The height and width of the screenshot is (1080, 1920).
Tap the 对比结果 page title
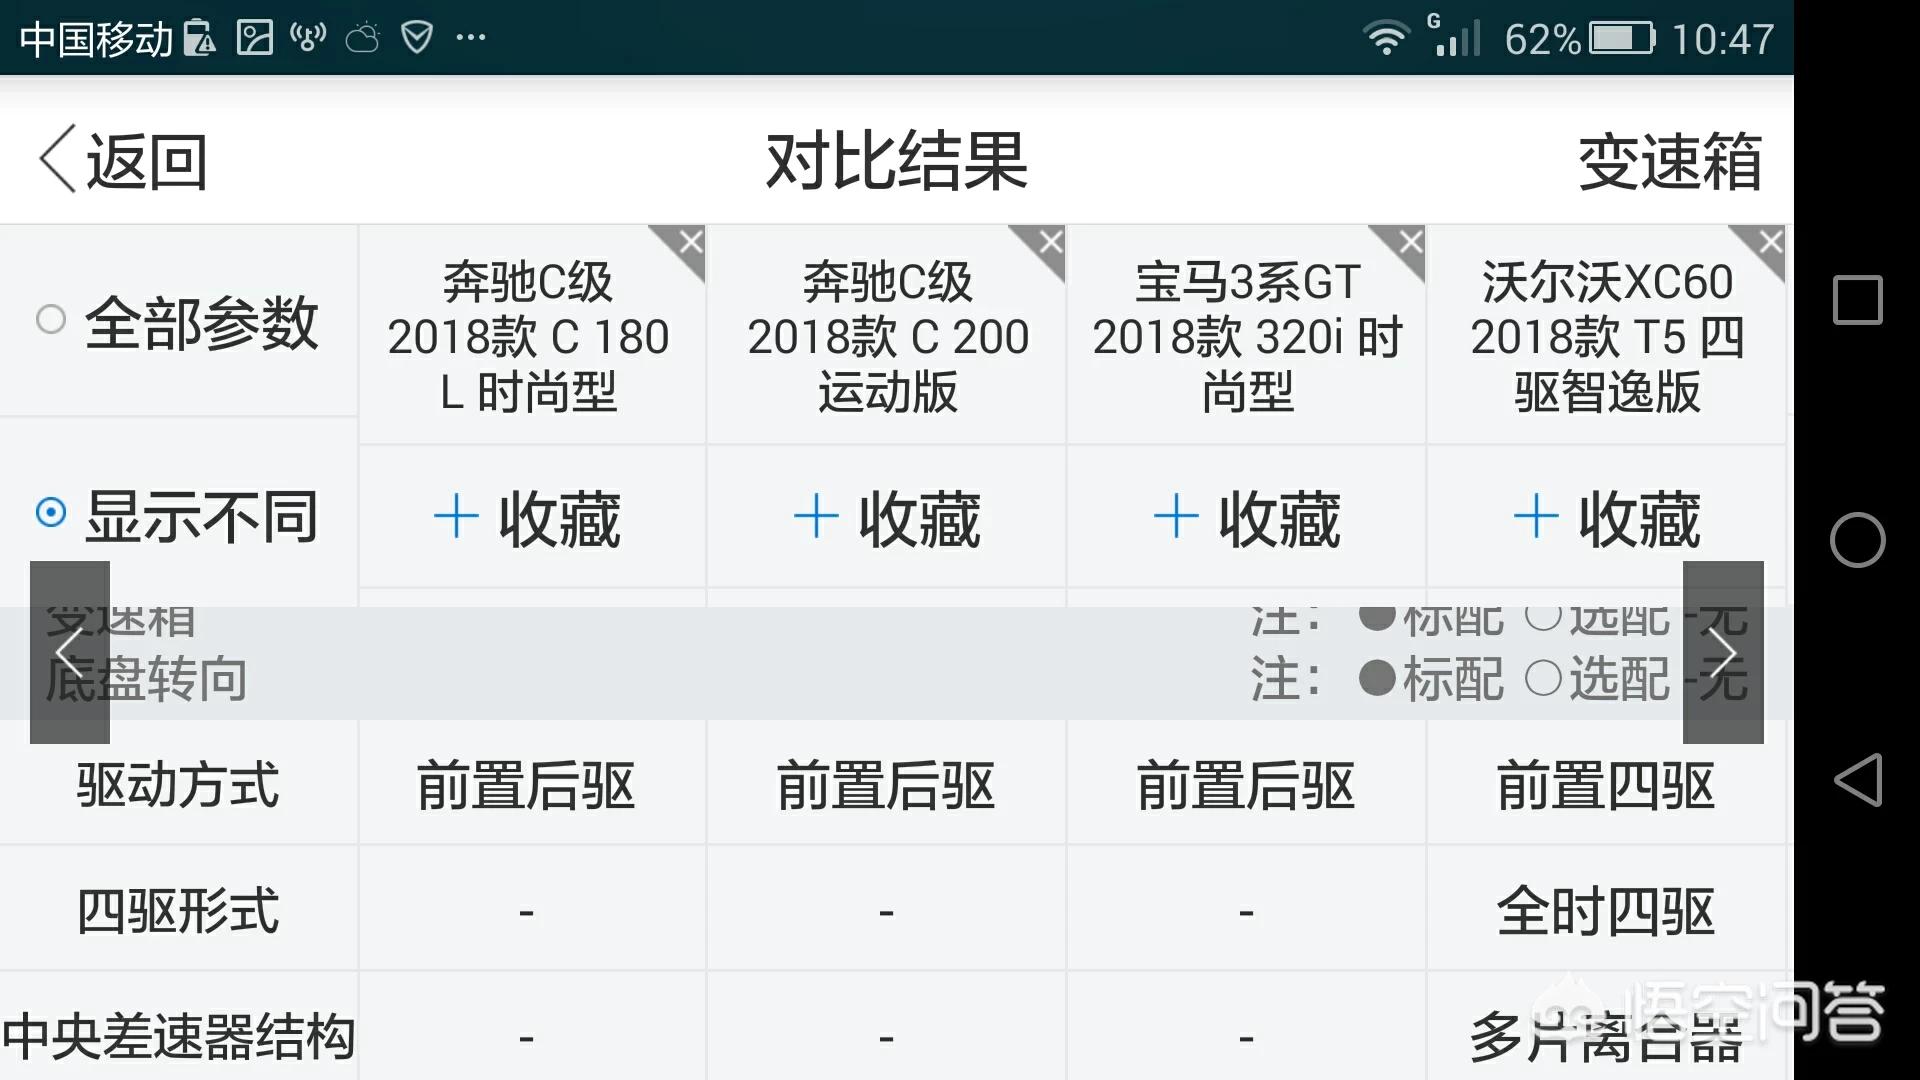pyautogui.click(x=896, y=161)
